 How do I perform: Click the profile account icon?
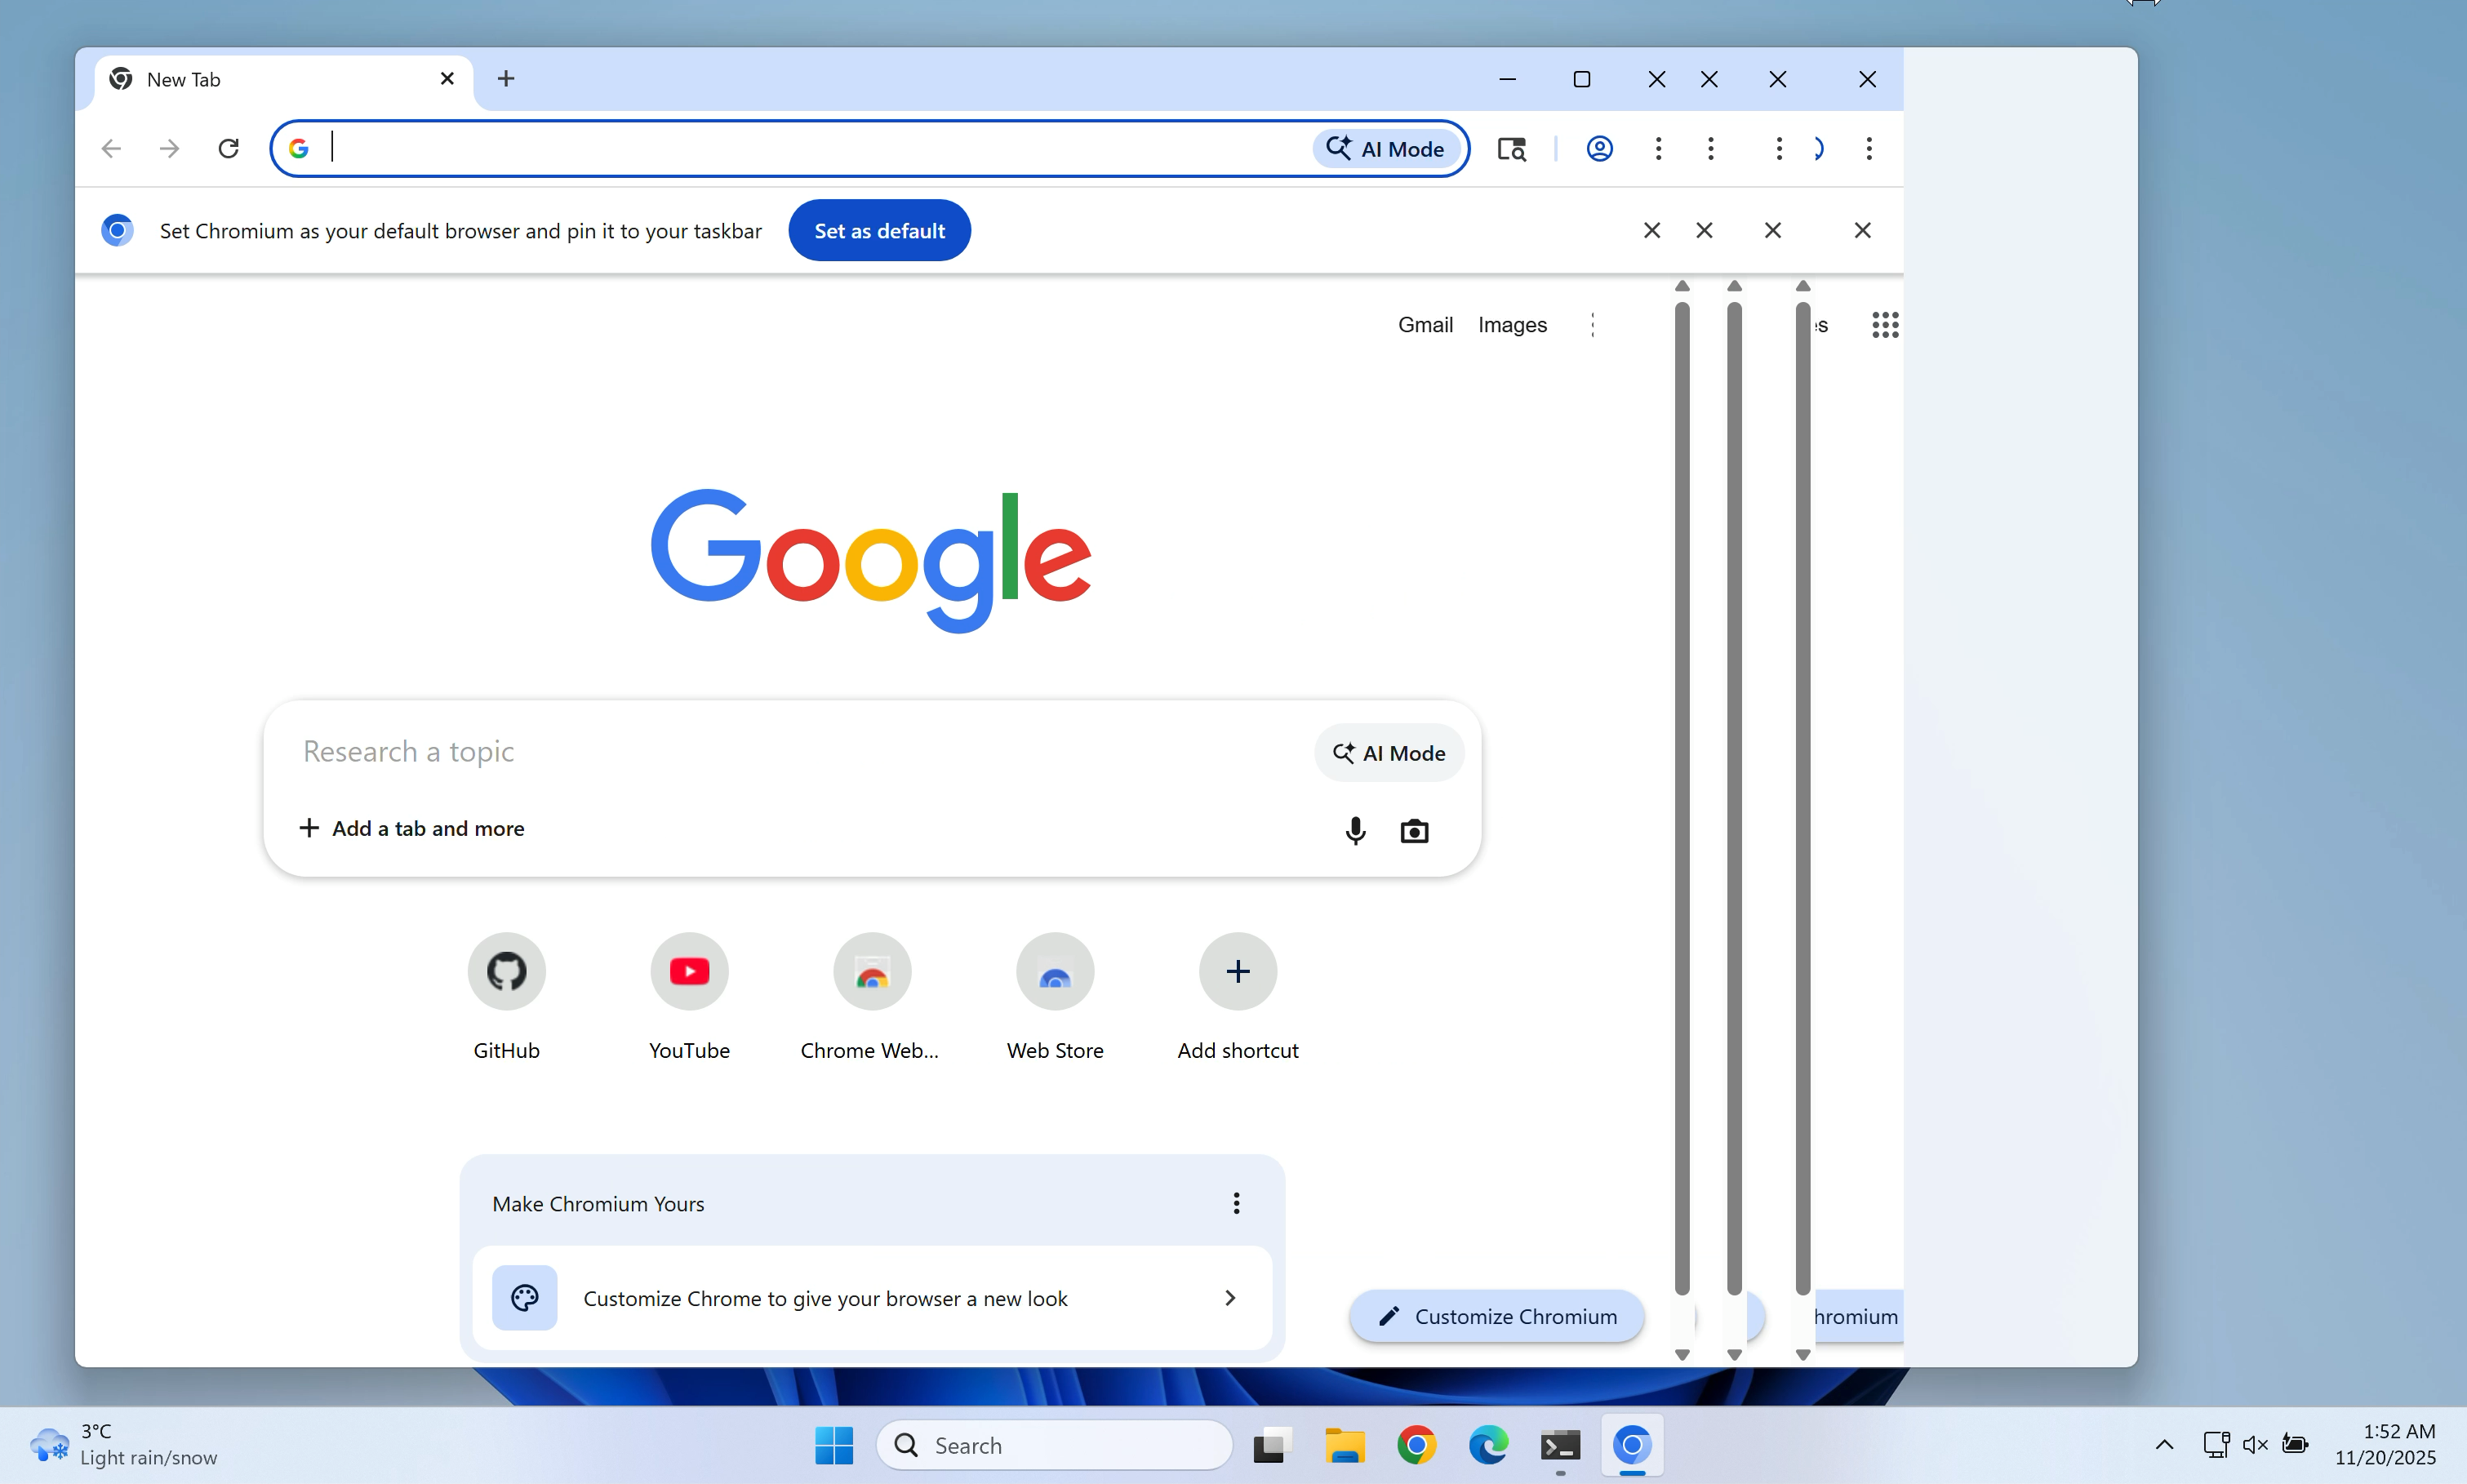(1600, 148)
